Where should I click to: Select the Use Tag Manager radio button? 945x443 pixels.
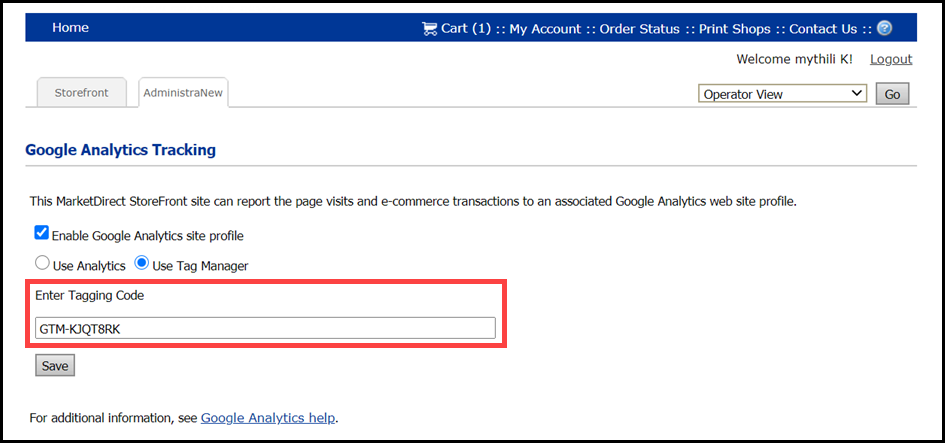click(x=142, y=265)
